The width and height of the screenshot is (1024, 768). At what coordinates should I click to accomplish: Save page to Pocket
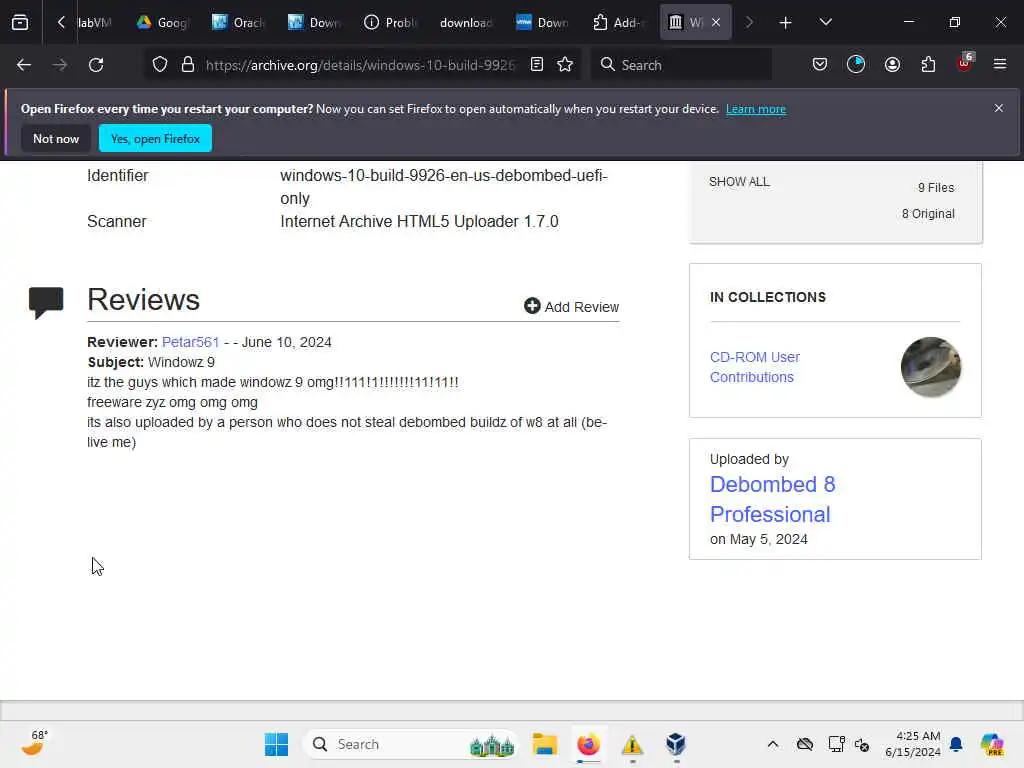(x=820, y=64)
